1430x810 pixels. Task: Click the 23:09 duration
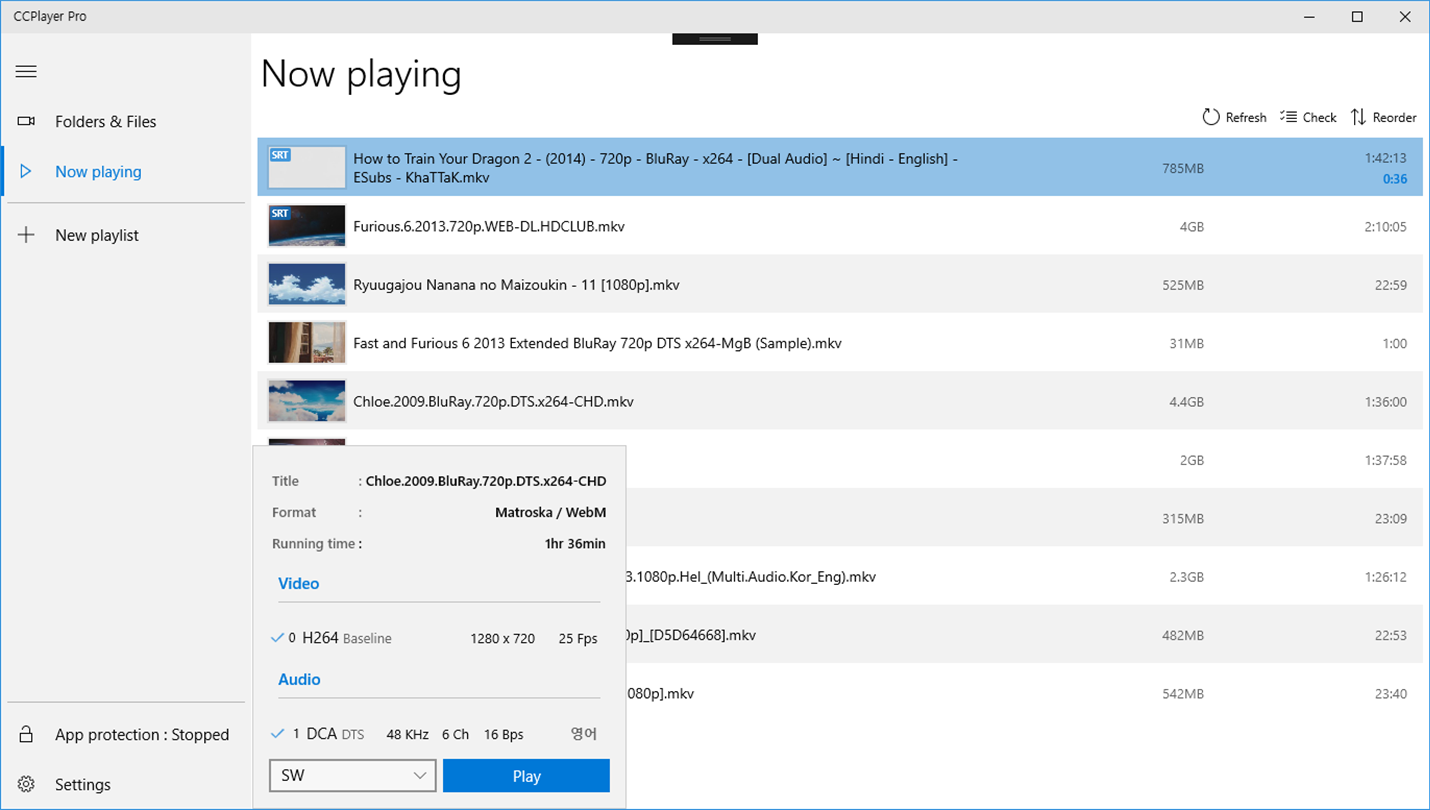pos(1391,518)
